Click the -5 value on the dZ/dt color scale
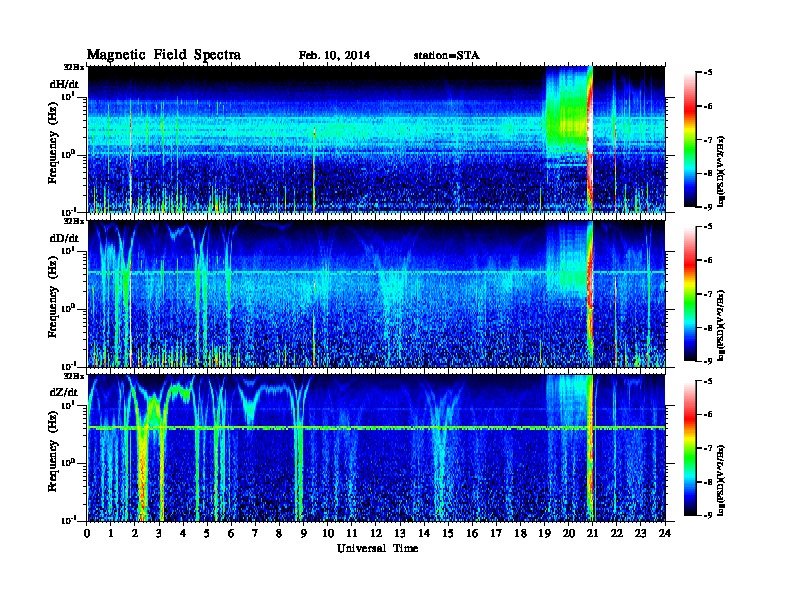 (708, 381)
